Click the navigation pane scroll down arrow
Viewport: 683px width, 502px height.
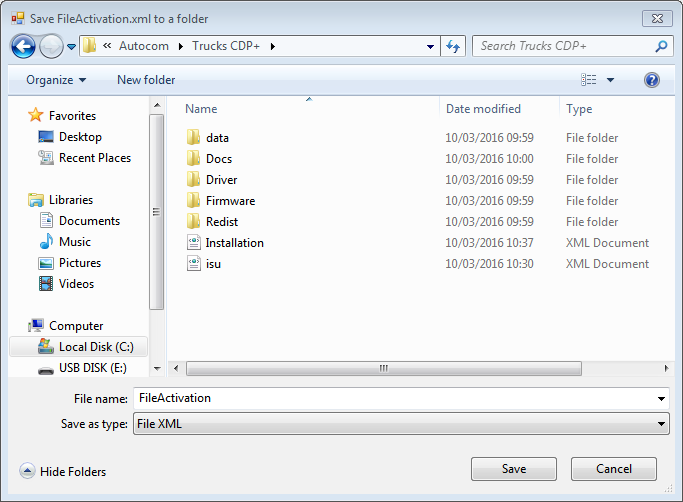tap(157, 369)
